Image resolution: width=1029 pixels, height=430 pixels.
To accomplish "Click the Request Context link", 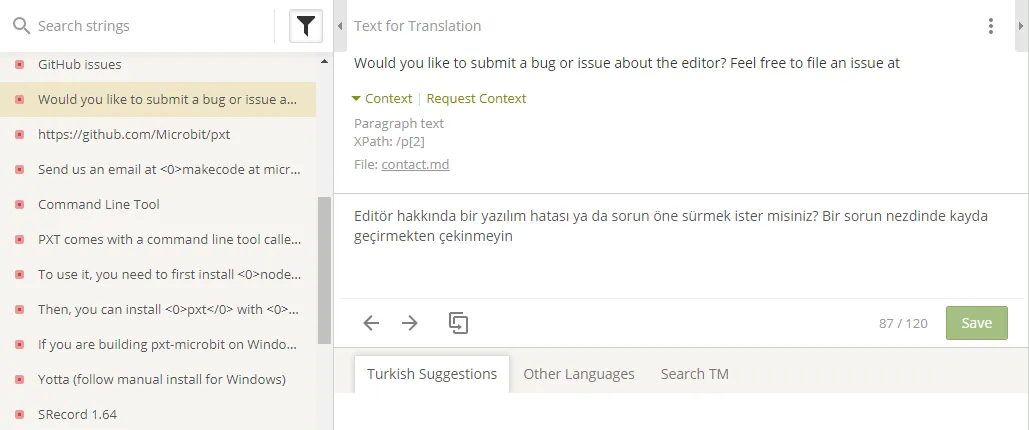I will click(x=476, y=98).
